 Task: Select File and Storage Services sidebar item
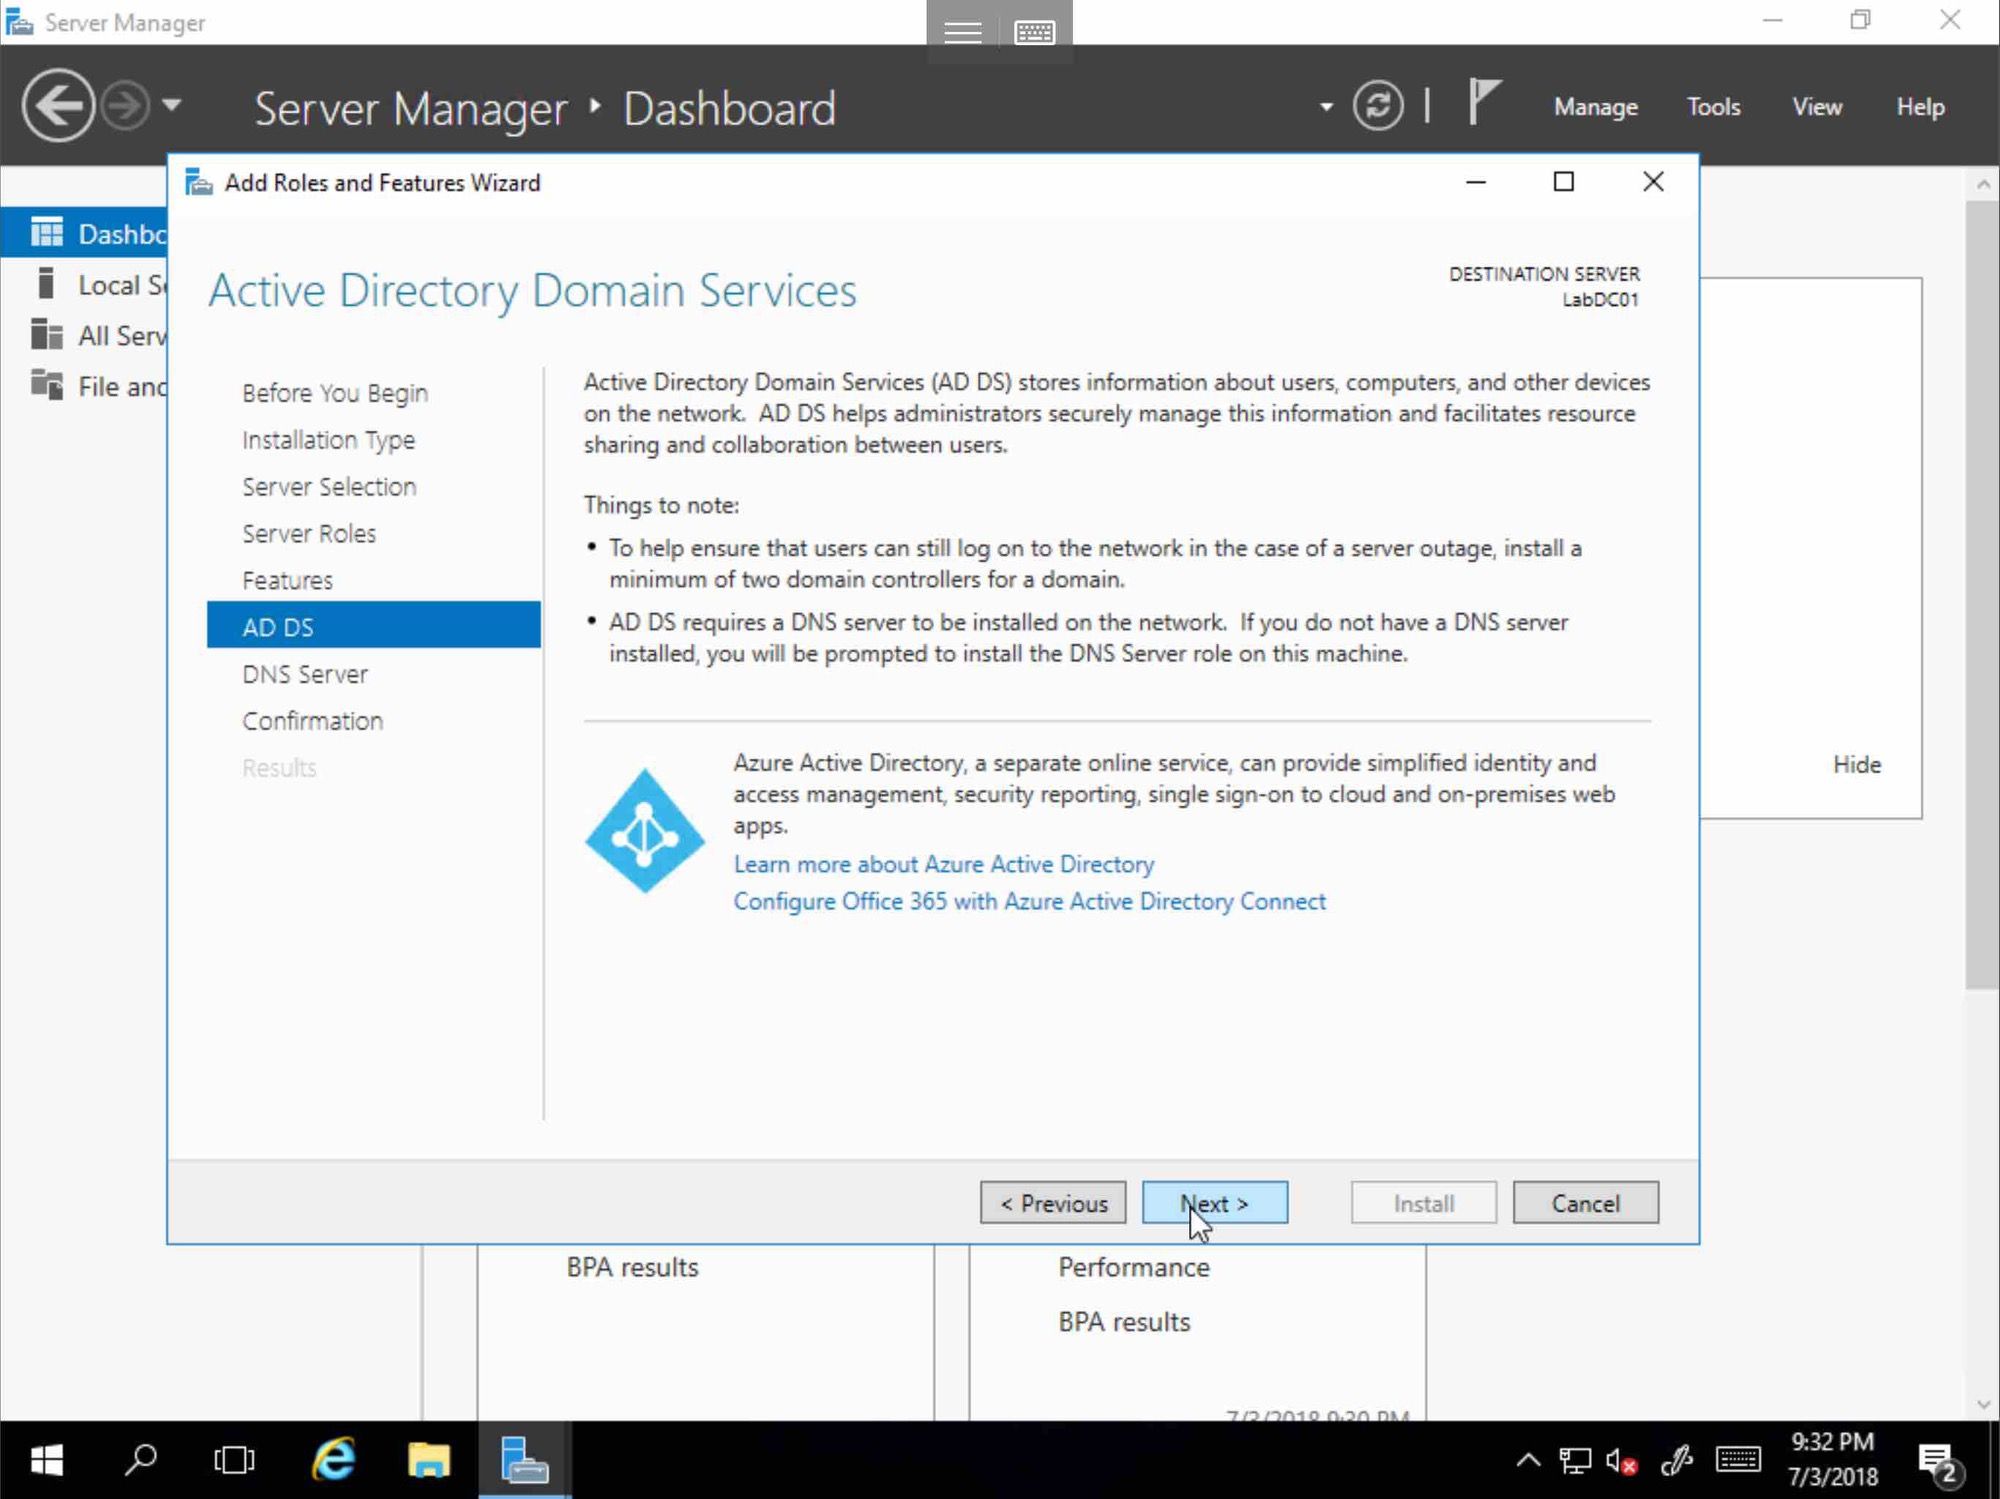[85, 386]
